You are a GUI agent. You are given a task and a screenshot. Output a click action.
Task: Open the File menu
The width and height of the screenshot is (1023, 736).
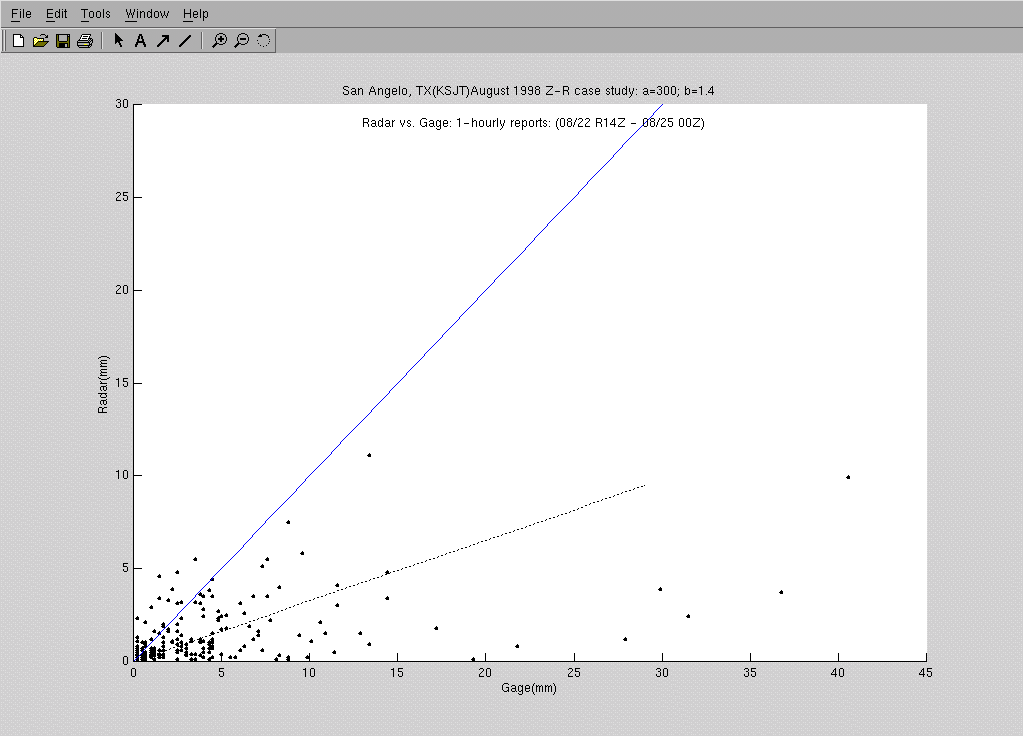pos(21,14)
